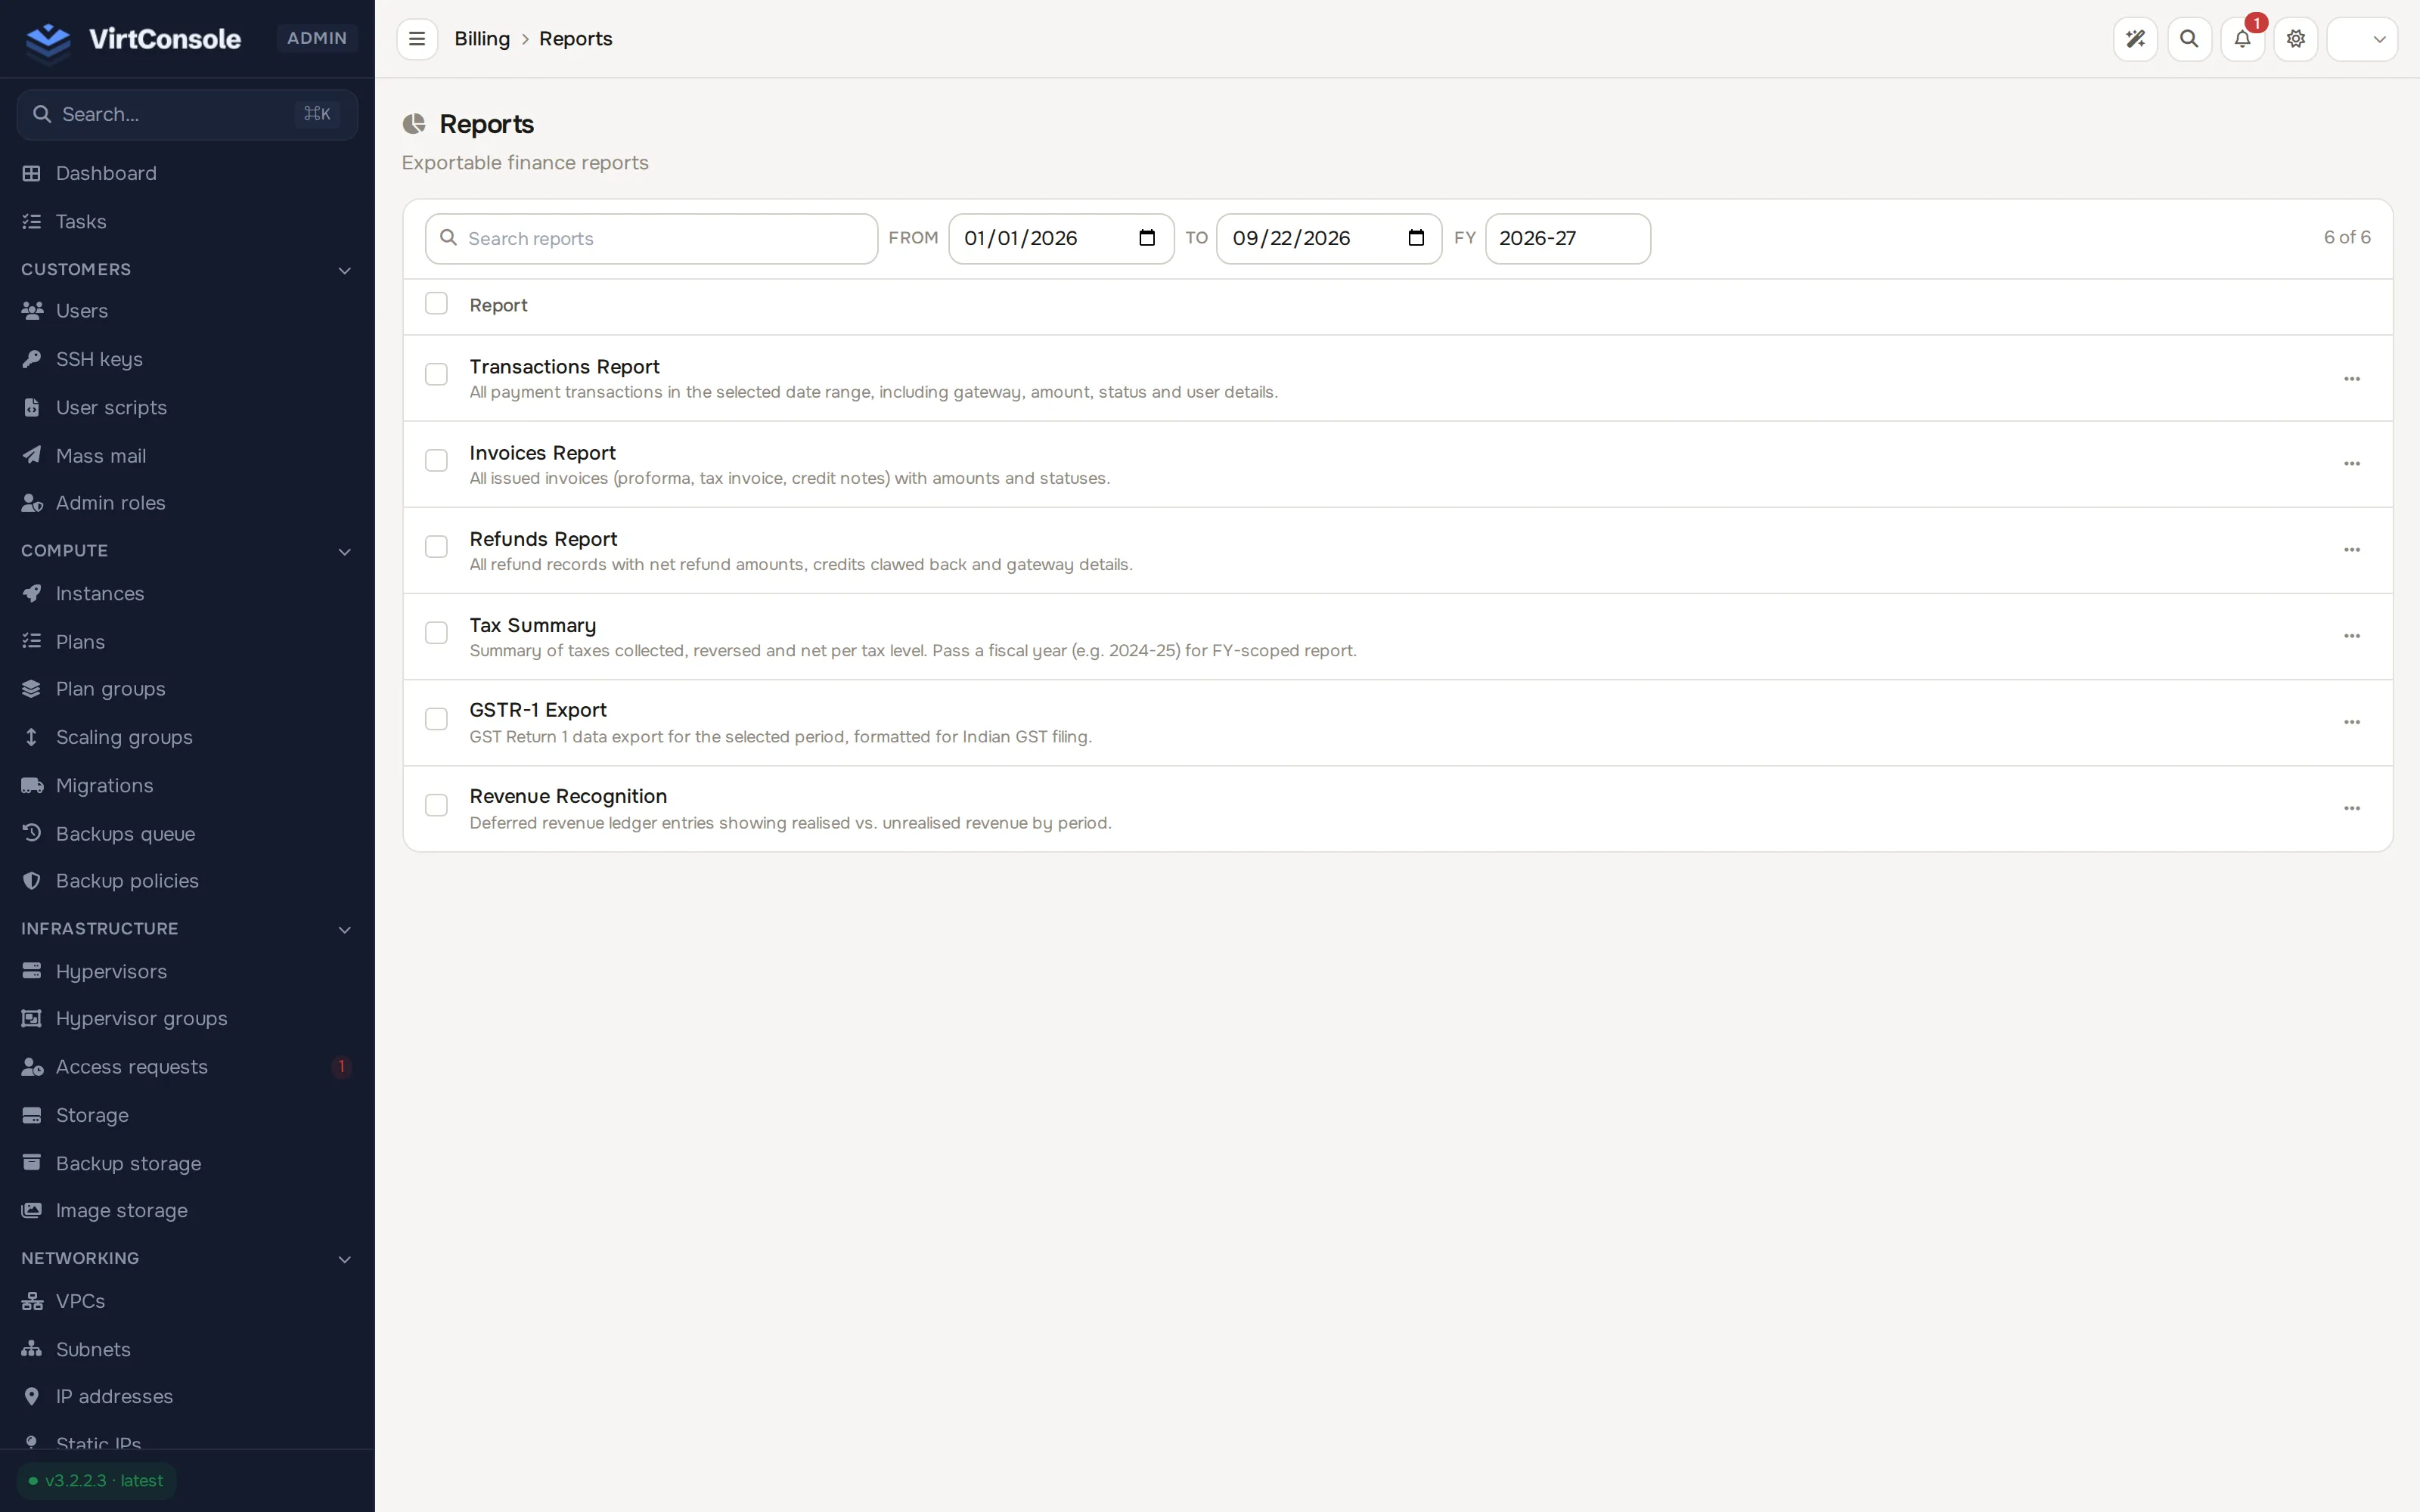
Task: Check the Invoices Report checkbox
Action: point(436,461)
